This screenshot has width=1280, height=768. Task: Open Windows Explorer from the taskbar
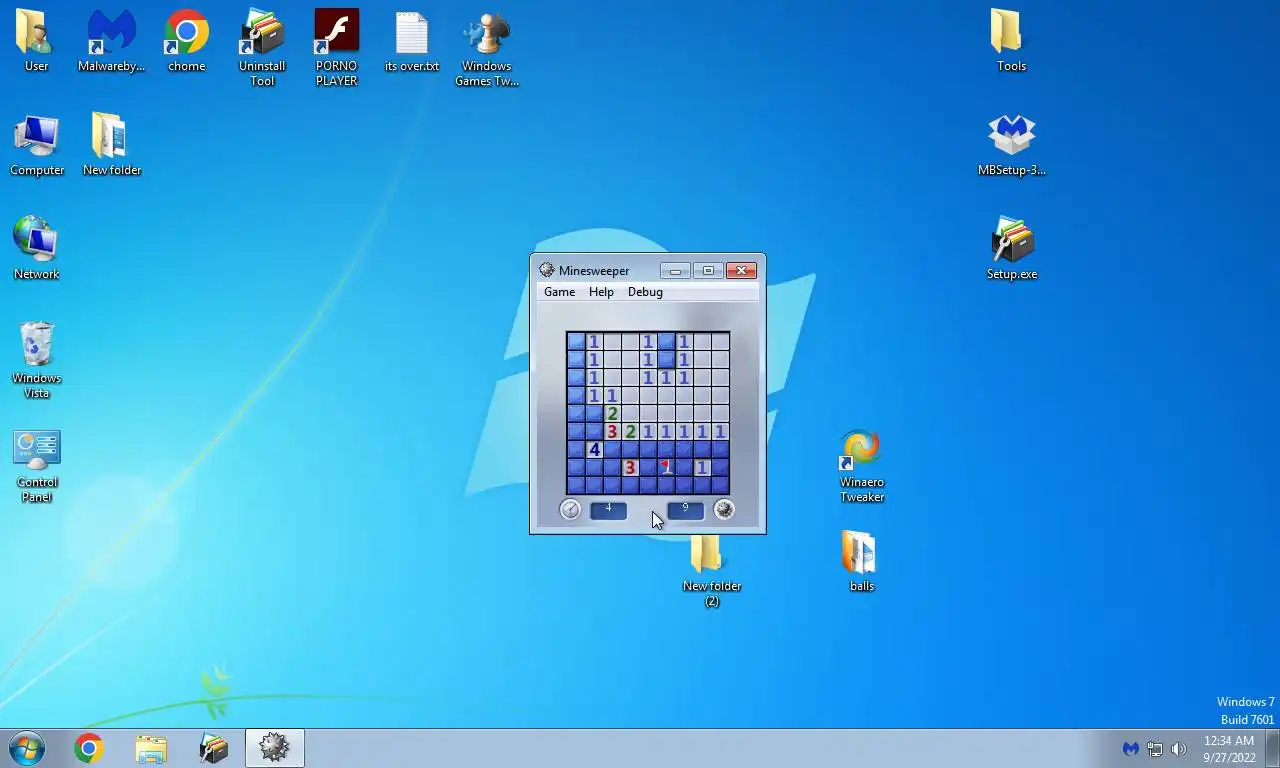151,747
